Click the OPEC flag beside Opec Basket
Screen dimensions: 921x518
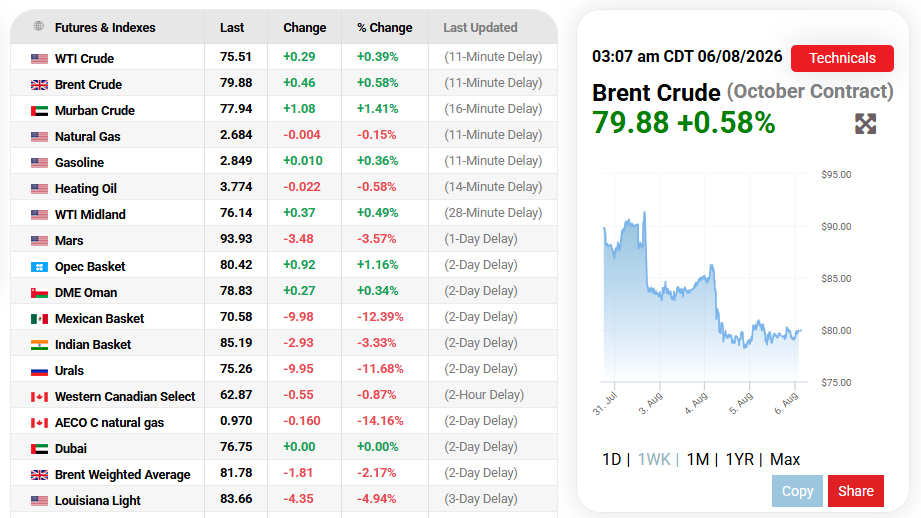(x=39, y=267)
